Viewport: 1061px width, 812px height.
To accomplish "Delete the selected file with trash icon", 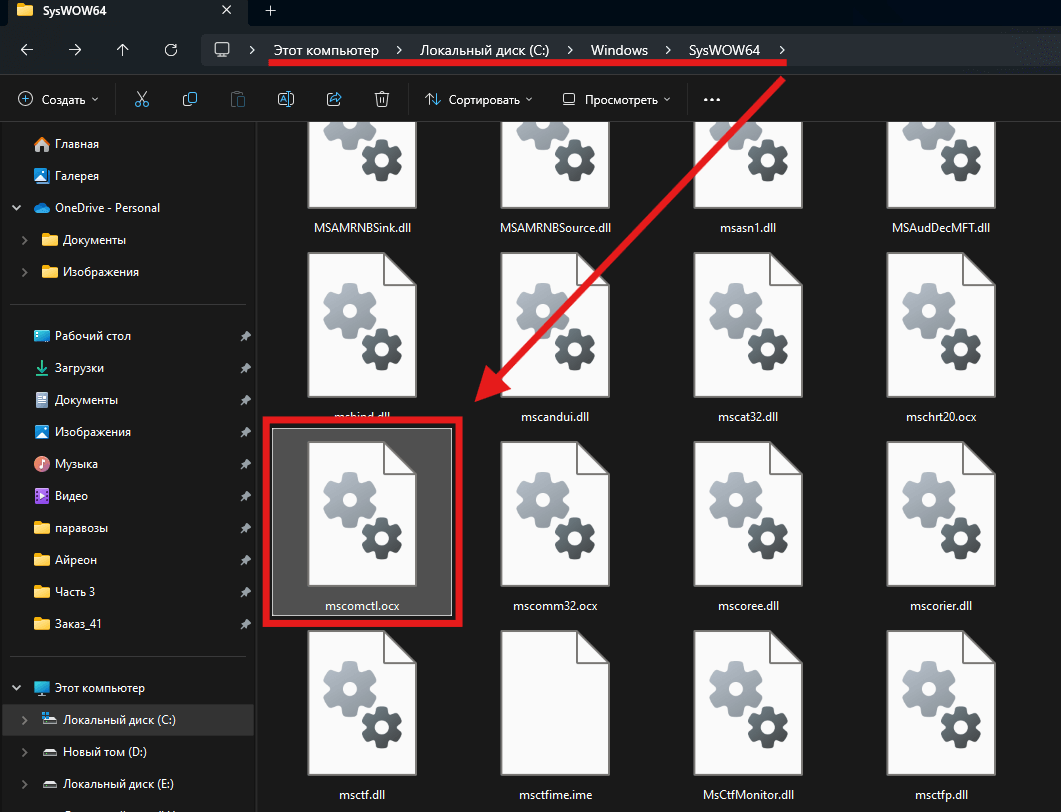I will pos(382,99).
